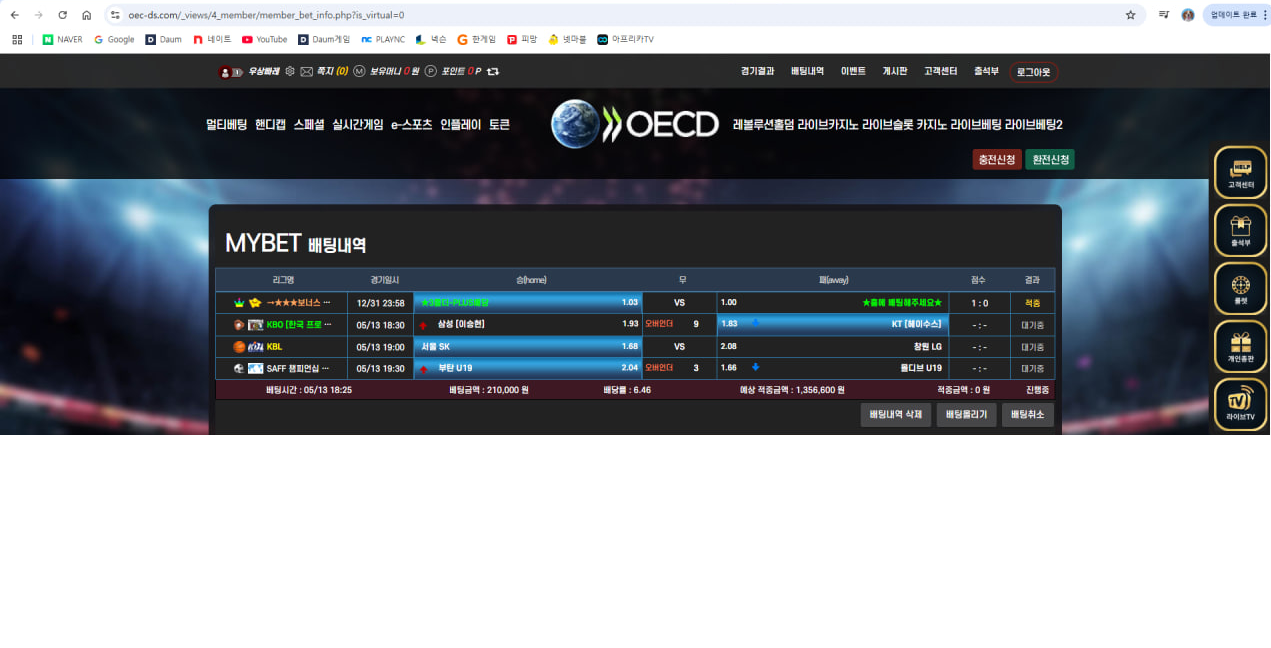This screenshot has width=1271, height=648.
Task: Select e-스포츠 from the main navigation
Action: point(411,125)
